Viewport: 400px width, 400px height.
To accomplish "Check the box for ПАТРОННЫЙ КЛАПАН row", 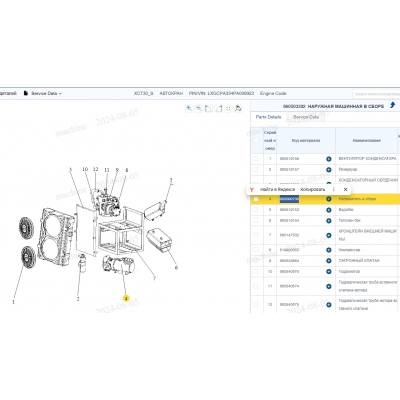I will 256,260.
